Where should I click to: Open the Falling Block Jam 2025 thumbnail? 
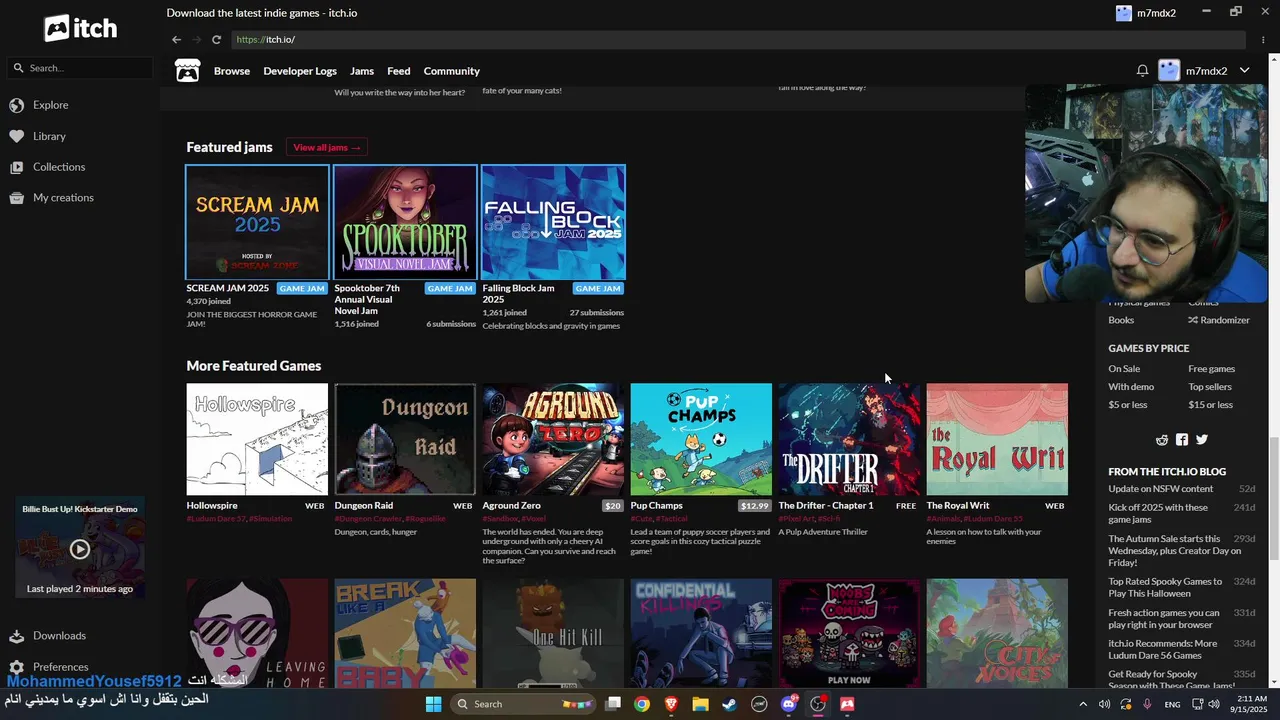pyautogui.click(x=553, y=222)
